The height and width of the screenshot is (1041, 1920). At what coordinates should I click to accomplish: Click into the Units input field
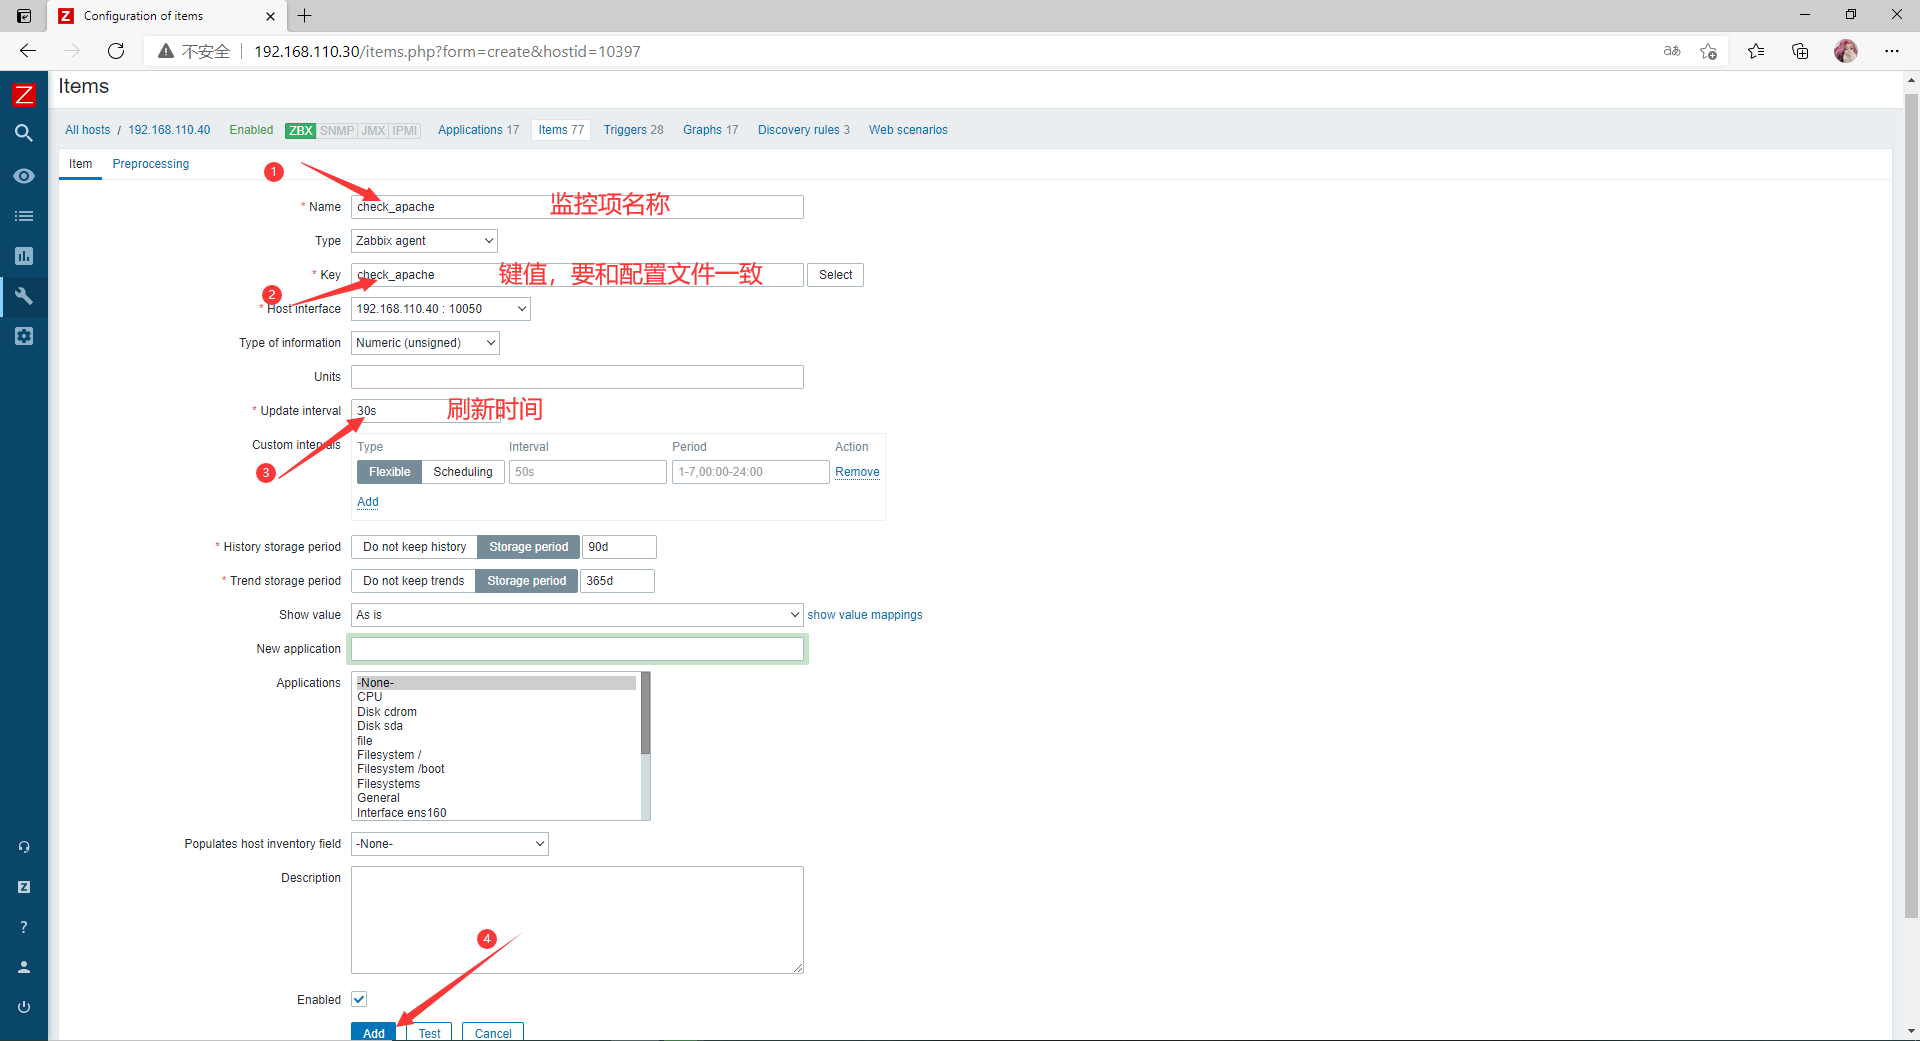577,377
